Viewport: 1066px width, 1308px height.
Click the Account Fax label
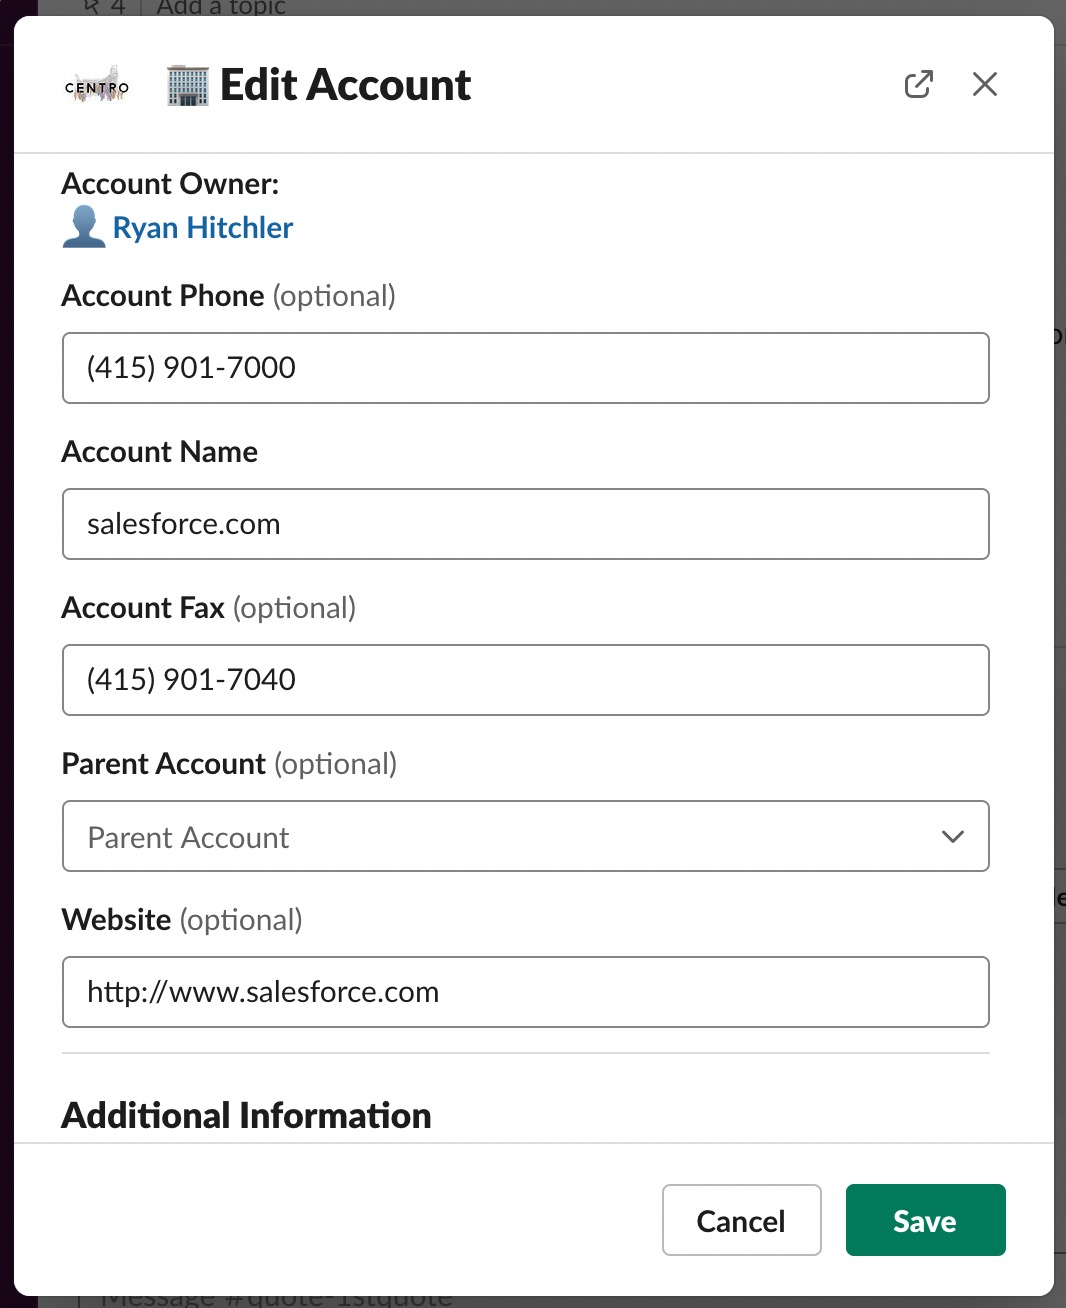pos(143,608)
